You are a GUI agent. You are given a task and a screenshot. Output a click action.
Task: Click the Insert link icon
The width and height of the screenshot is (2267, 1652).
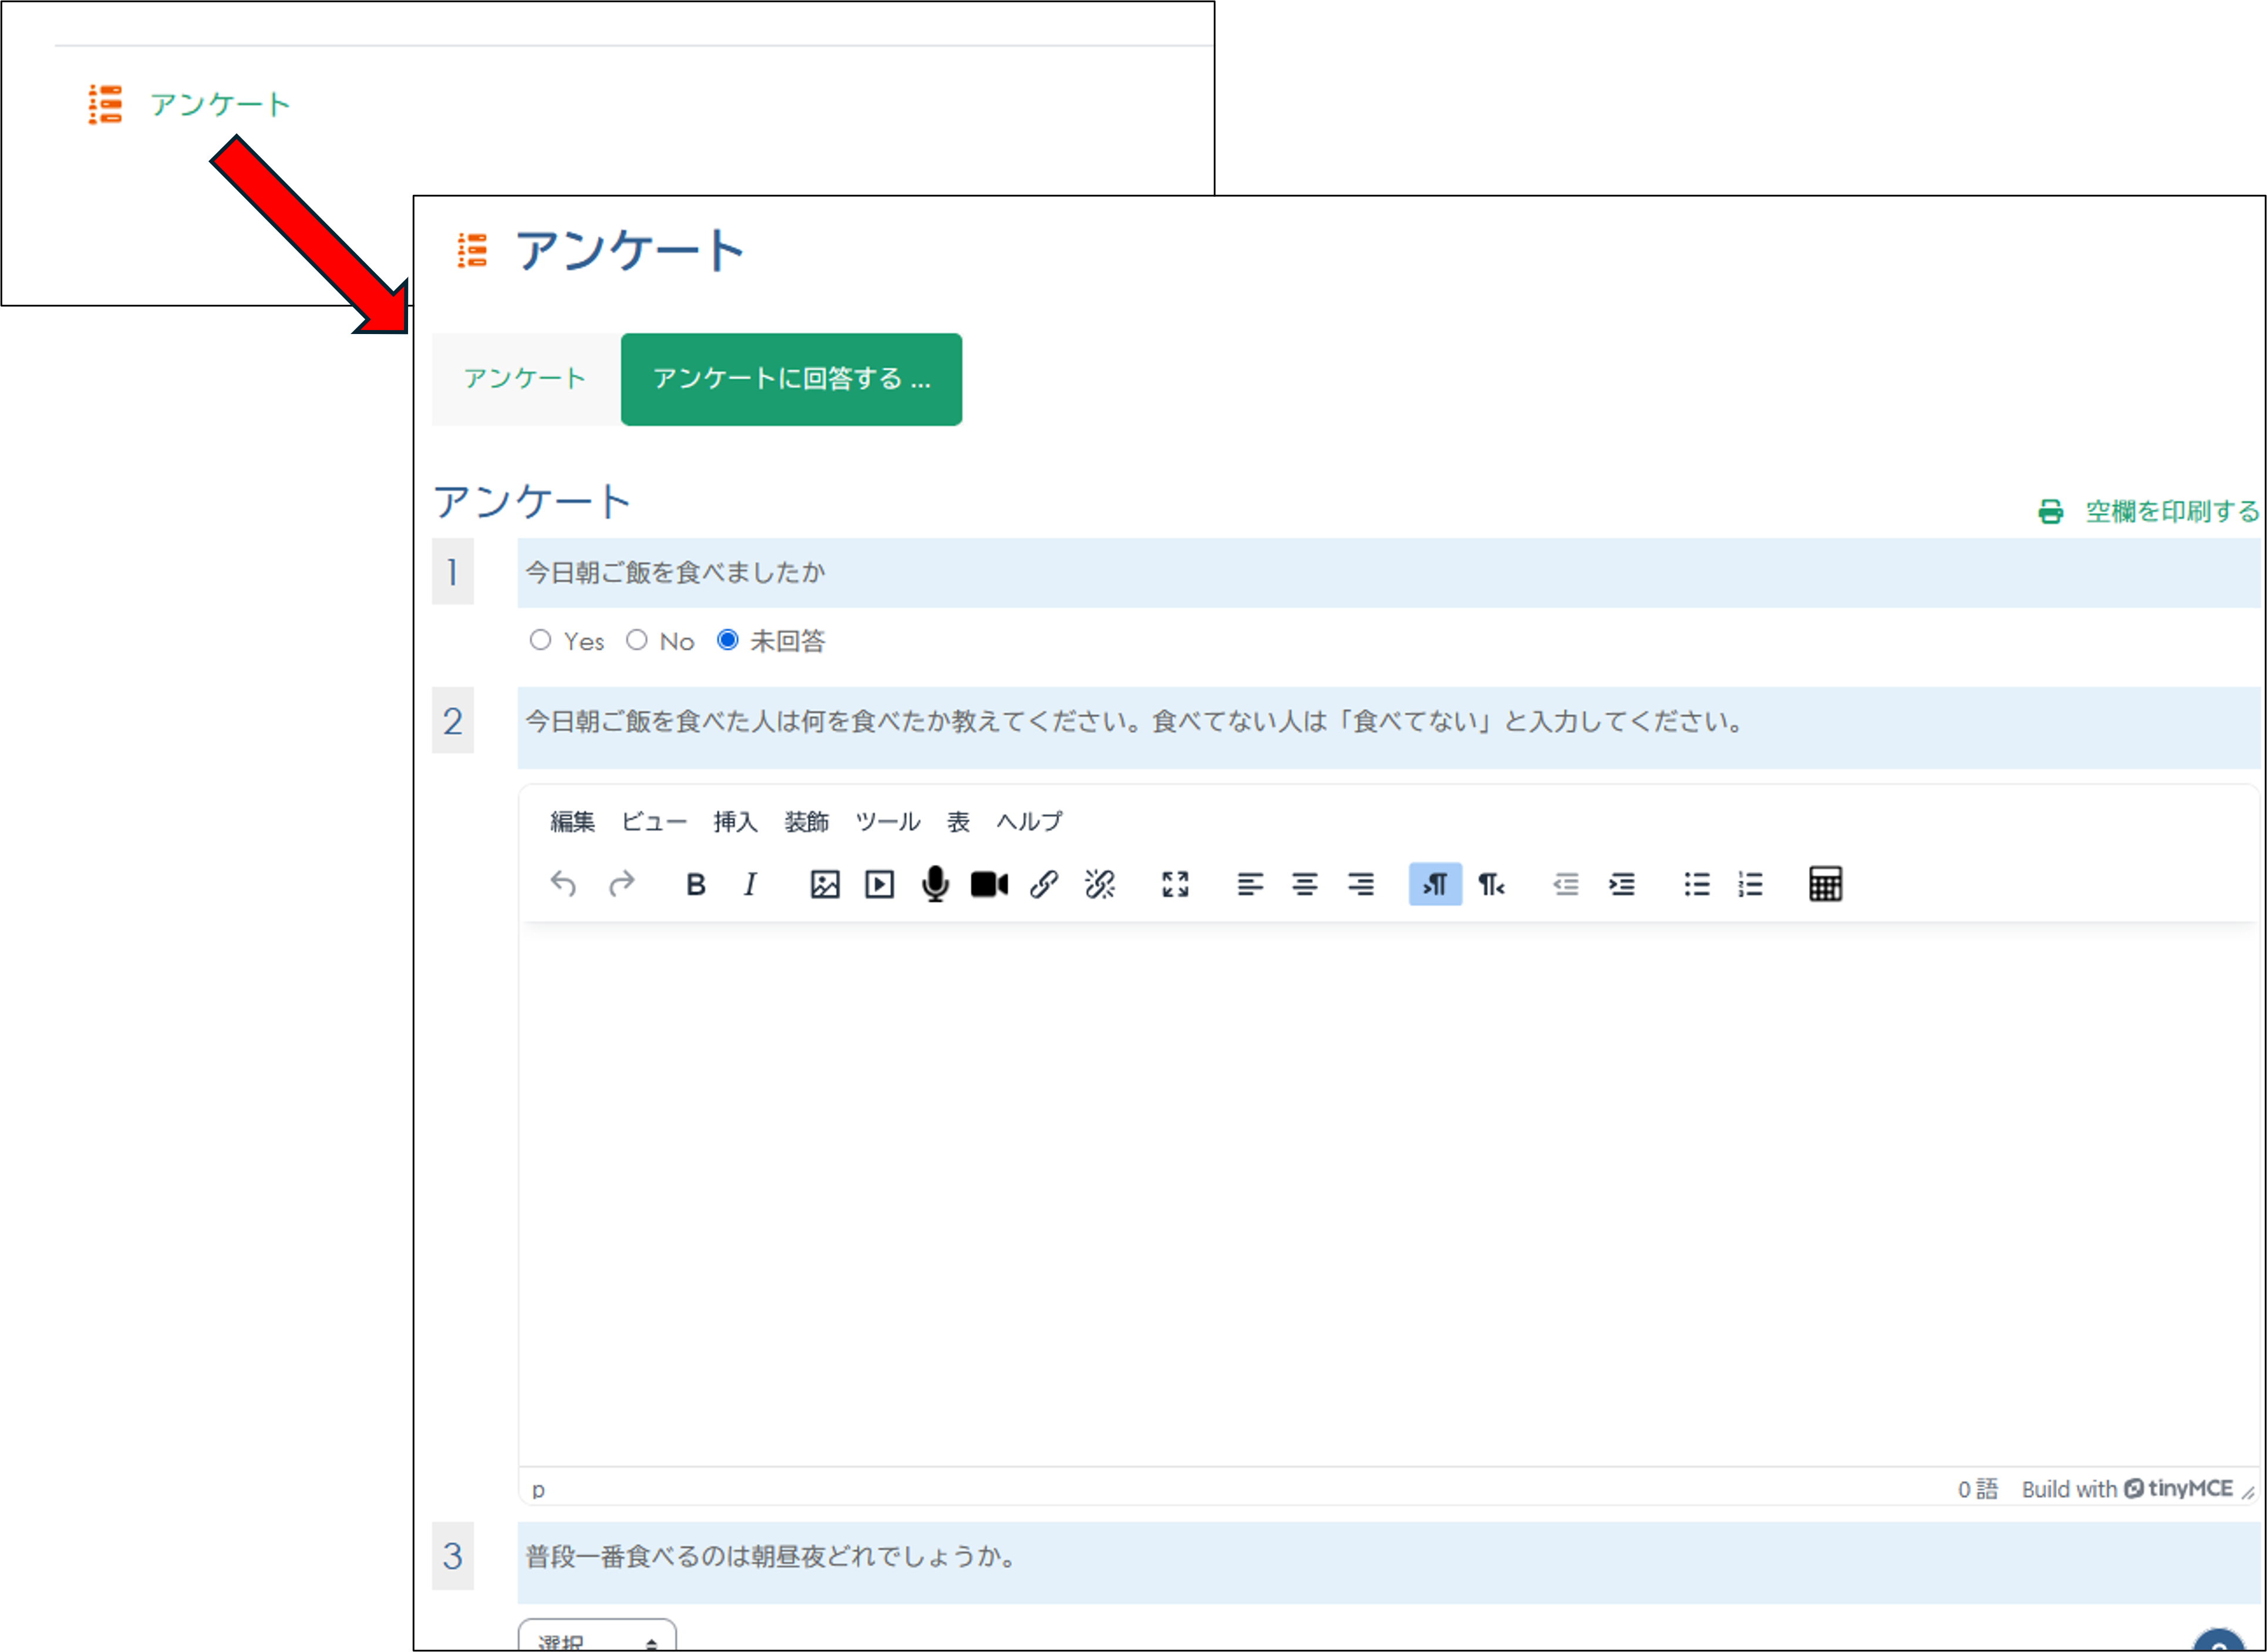tap(1044, 884)
